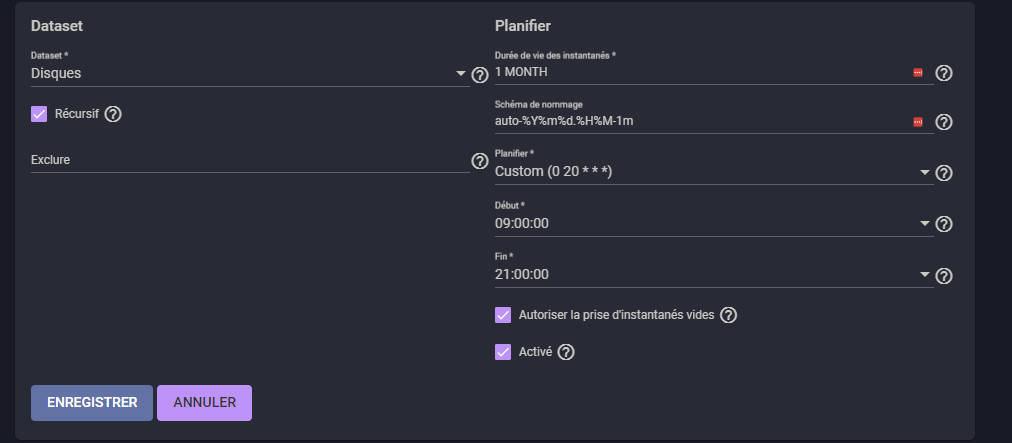Show help tooltip next to Activé
Image resolution: width=1012 pixels, height=443 pixels.
click(566, 352)
